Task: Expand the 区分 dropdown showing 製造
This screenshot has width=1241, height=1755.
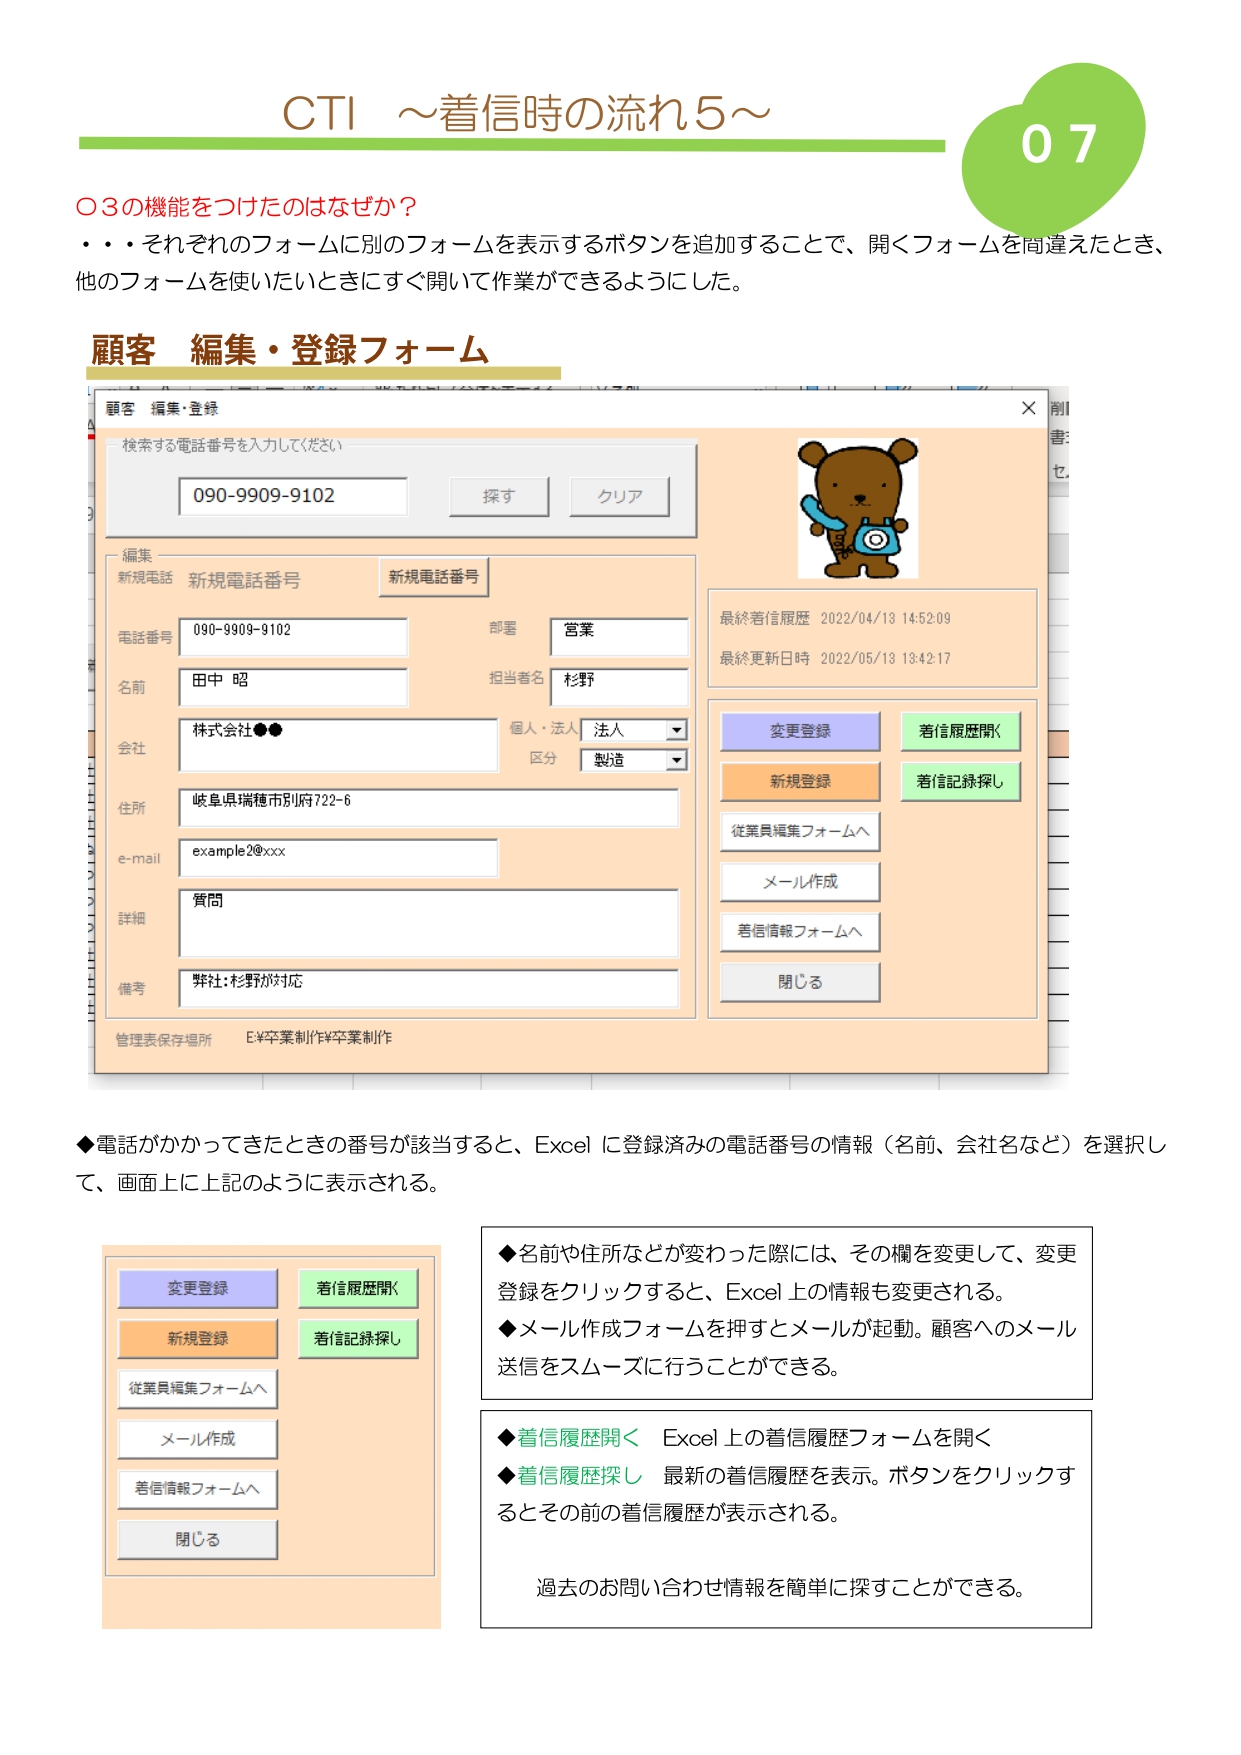Action: click(677, 760)
